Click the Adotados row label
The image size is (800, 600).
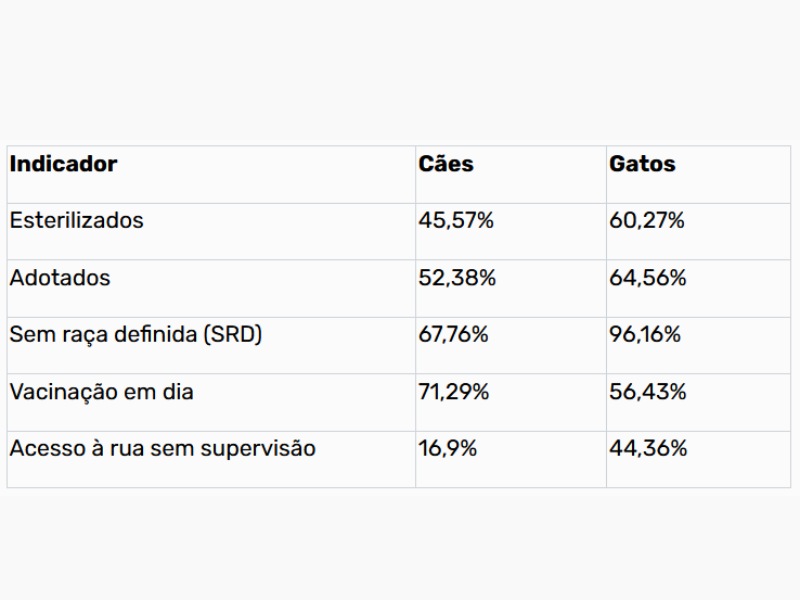[60, 278]
